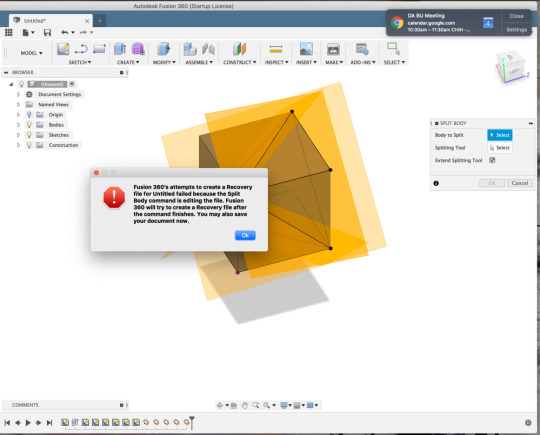Click the timeline position marker
The height and width of the screenshot is (435, 540).
click(192, 422)
